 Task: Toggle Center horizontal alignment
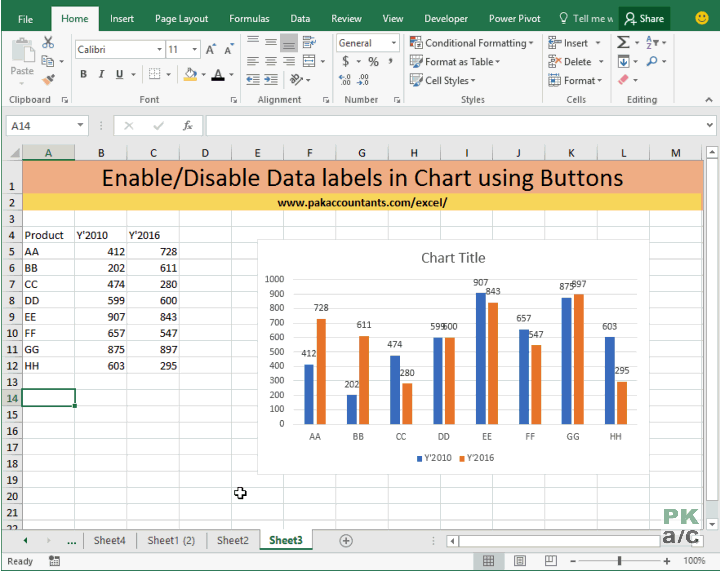[271, 61]
